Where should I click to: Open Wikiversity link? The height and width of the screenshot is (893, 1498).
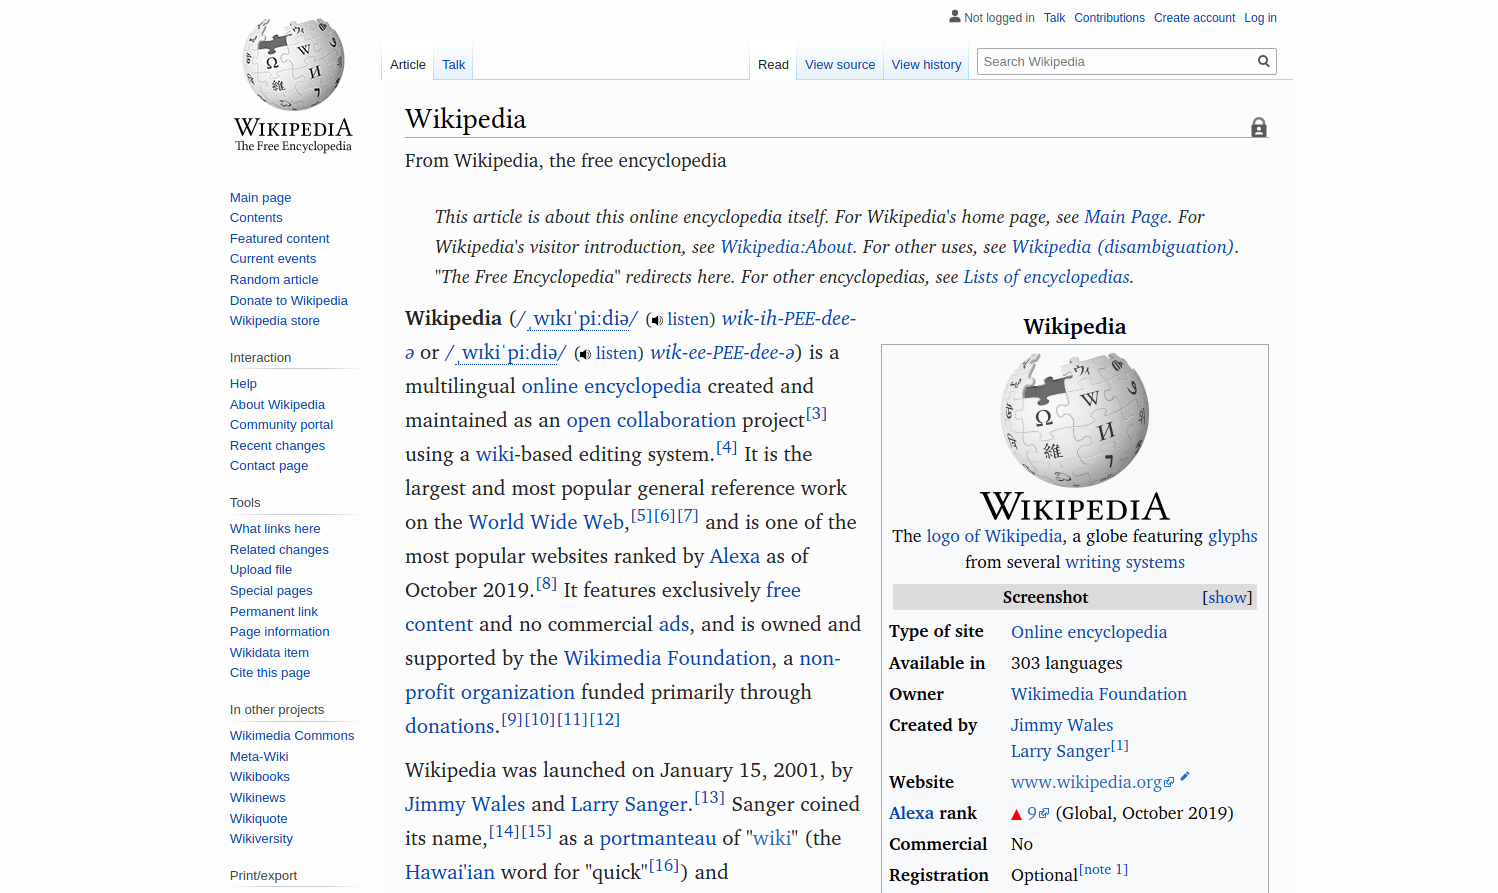[x=261, y=839]
